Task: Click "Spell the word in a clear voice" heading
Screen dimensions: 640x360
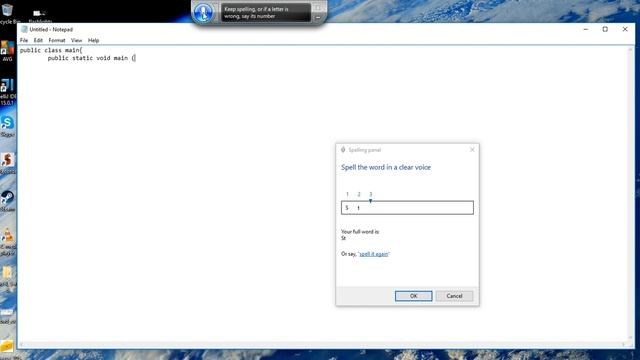Action: point(386,167)
